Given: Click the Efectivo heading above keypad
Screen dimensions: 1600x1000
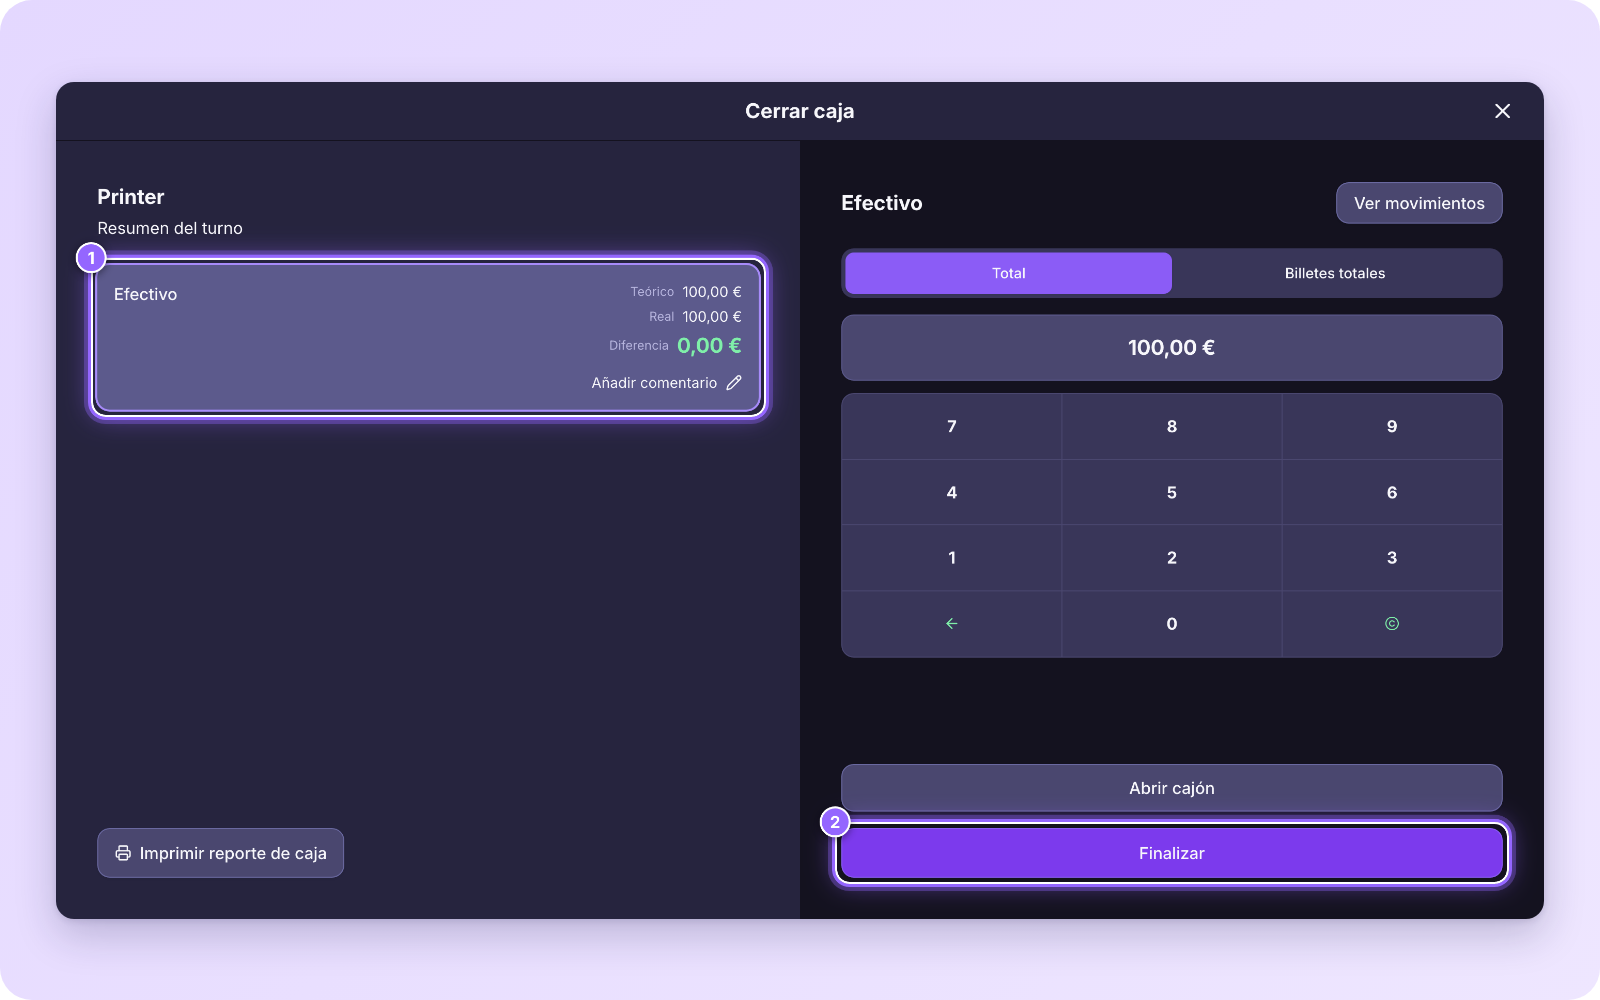Looking at the screenshot, I should tap(882, 203).
